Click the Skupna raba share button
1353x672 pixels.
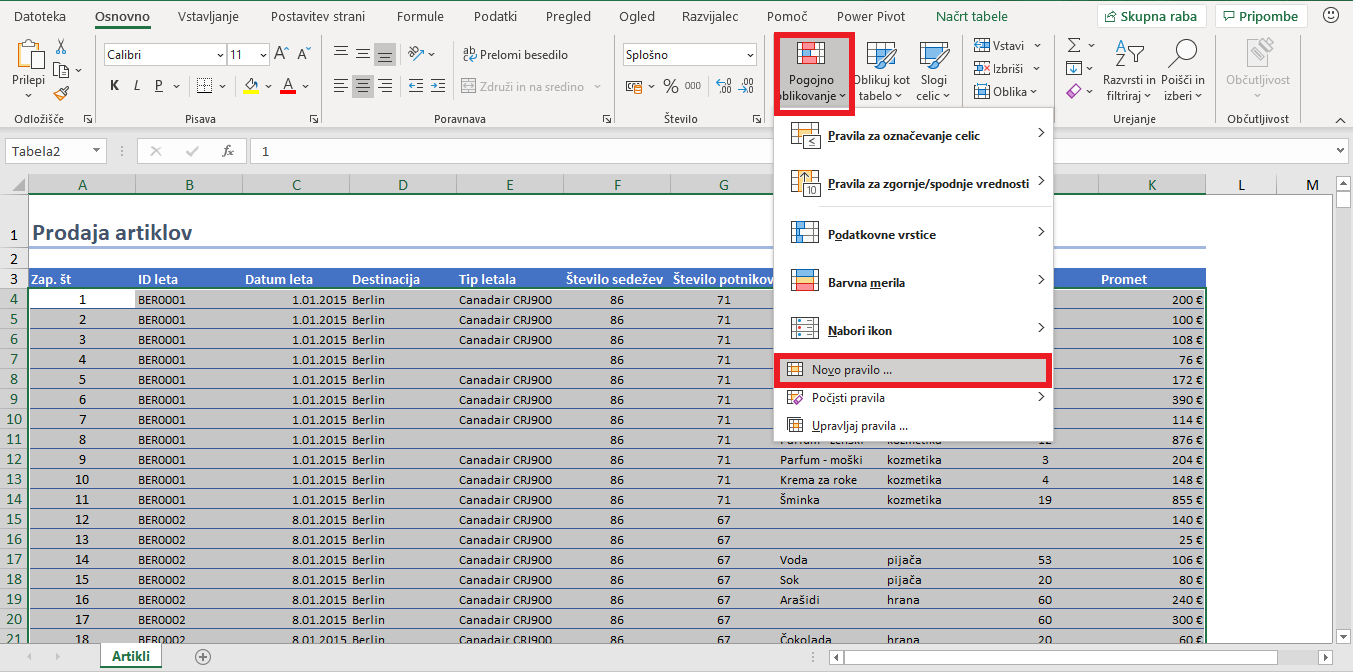tap(1151, 16)
